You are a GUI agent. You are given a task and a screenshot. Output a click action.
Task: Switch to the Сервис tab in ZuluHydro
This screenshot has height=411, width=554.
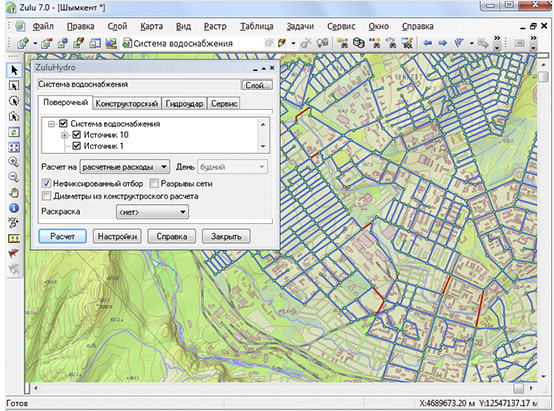pyautogui.click(x=224, y=104)
